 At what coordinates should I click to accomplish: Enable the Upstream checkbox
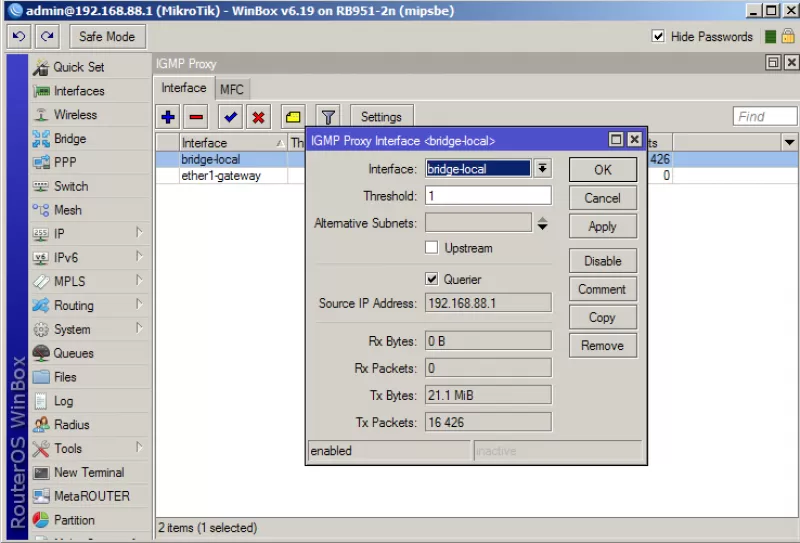point(432,248)
